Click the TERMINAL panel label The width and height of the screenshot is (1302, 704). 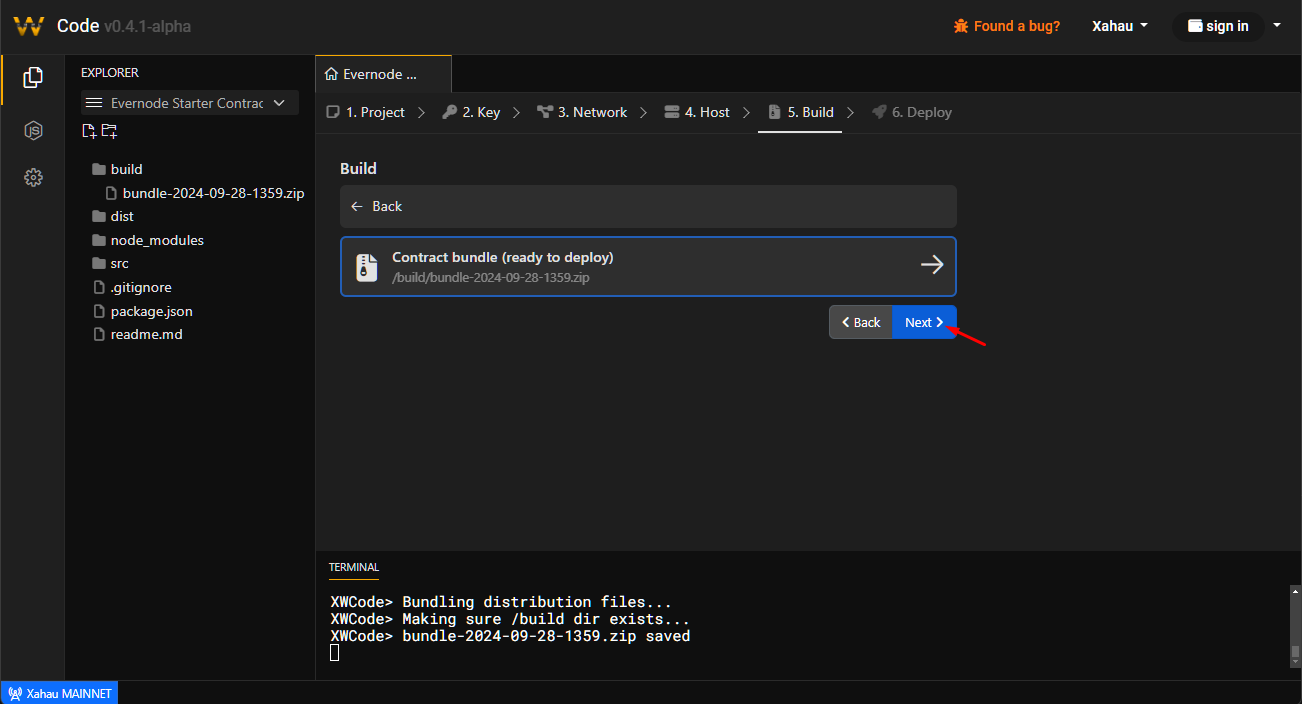pyautogui.click(x=354, y=567)
